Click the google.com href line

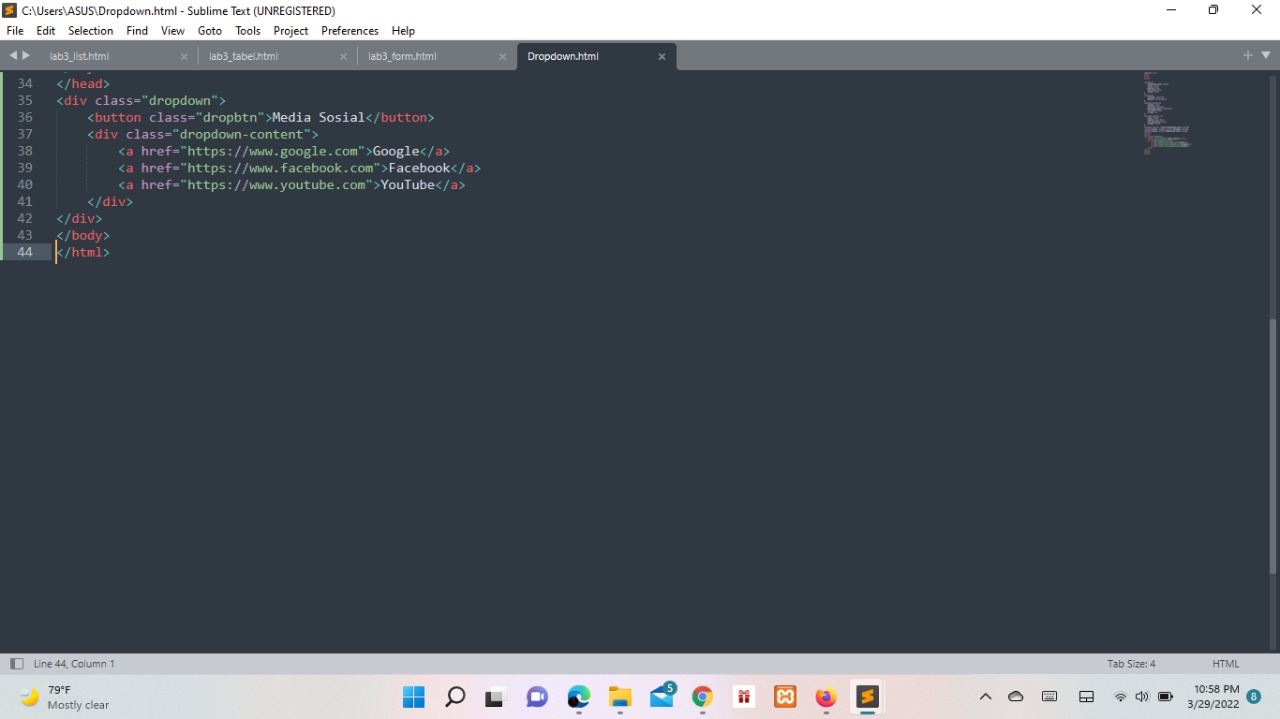click(x=284, y=151)
